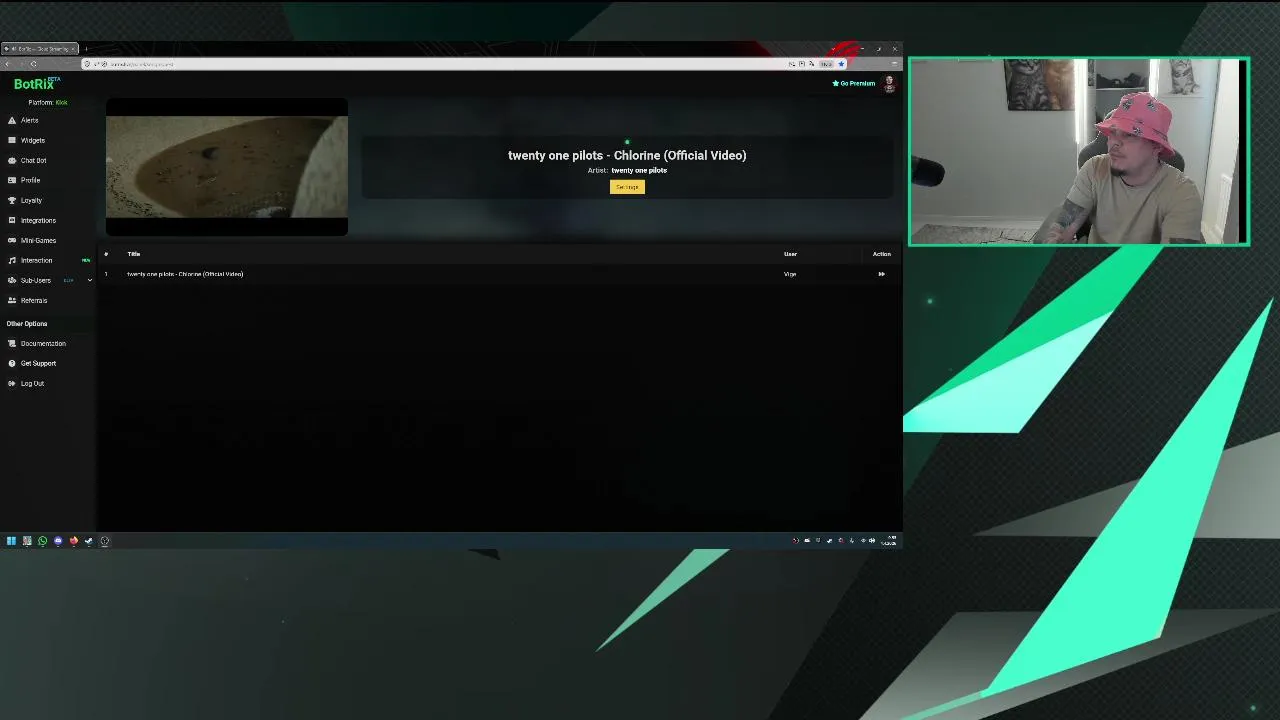The image size is (1280, 720).
Task: Open Documentation under Other Options
Action: click(43, 343)
